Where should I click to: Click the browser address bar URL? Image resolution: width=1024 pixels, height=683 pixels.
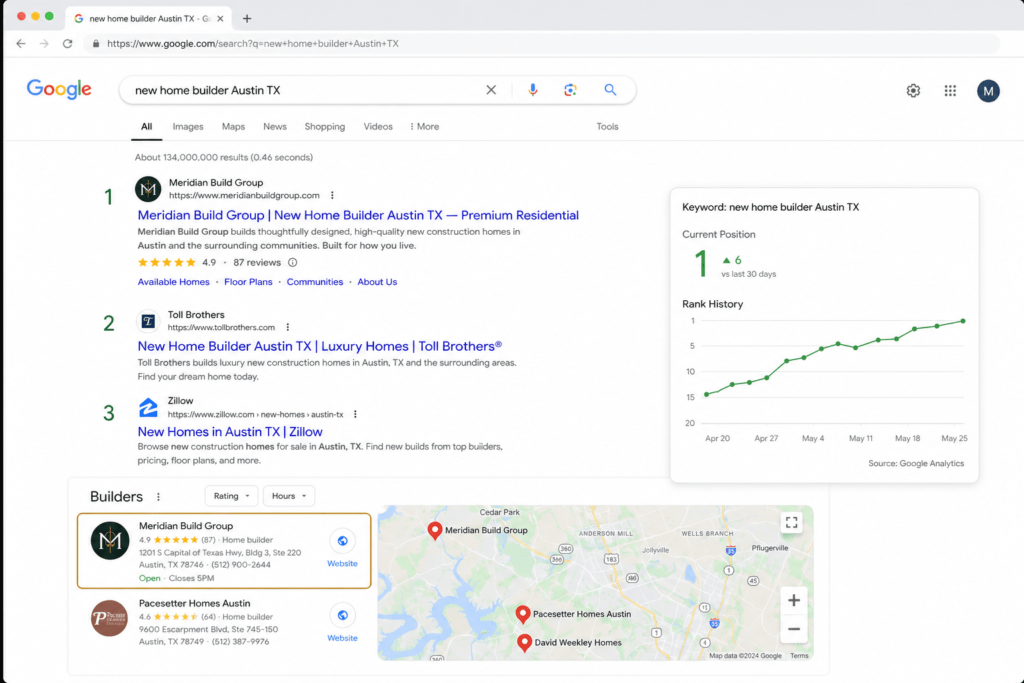253,44
